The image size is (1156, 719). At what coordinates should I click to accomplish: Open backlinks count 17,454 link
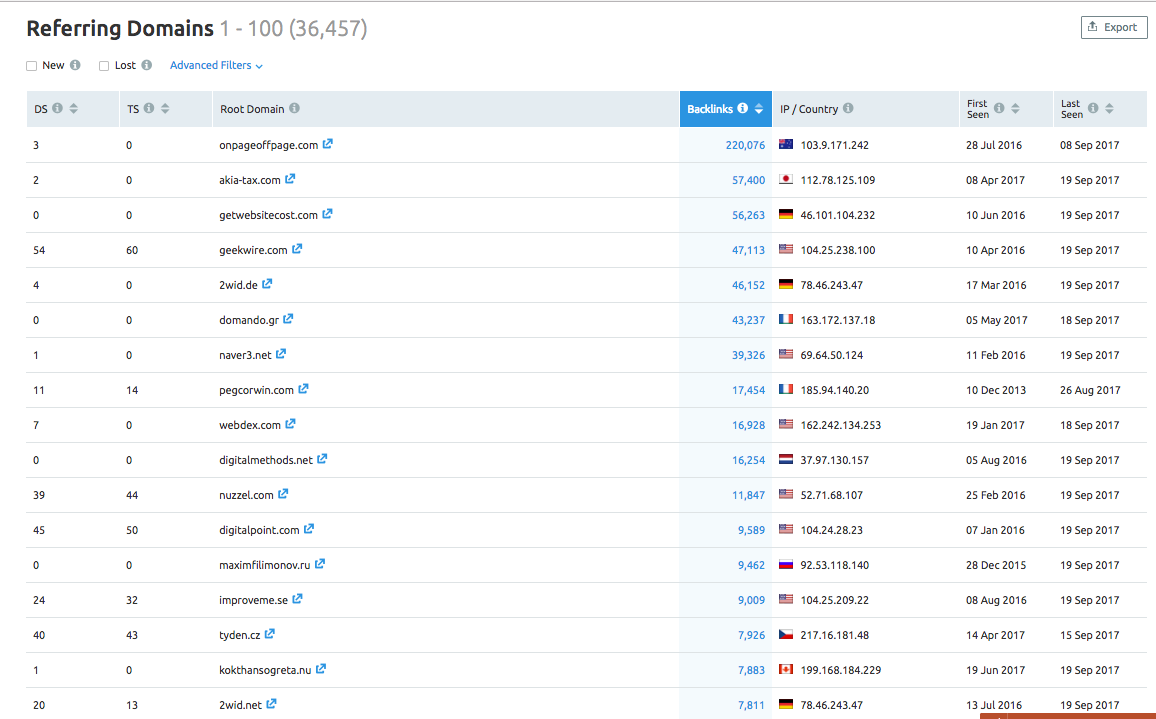[x=748, y=390]
